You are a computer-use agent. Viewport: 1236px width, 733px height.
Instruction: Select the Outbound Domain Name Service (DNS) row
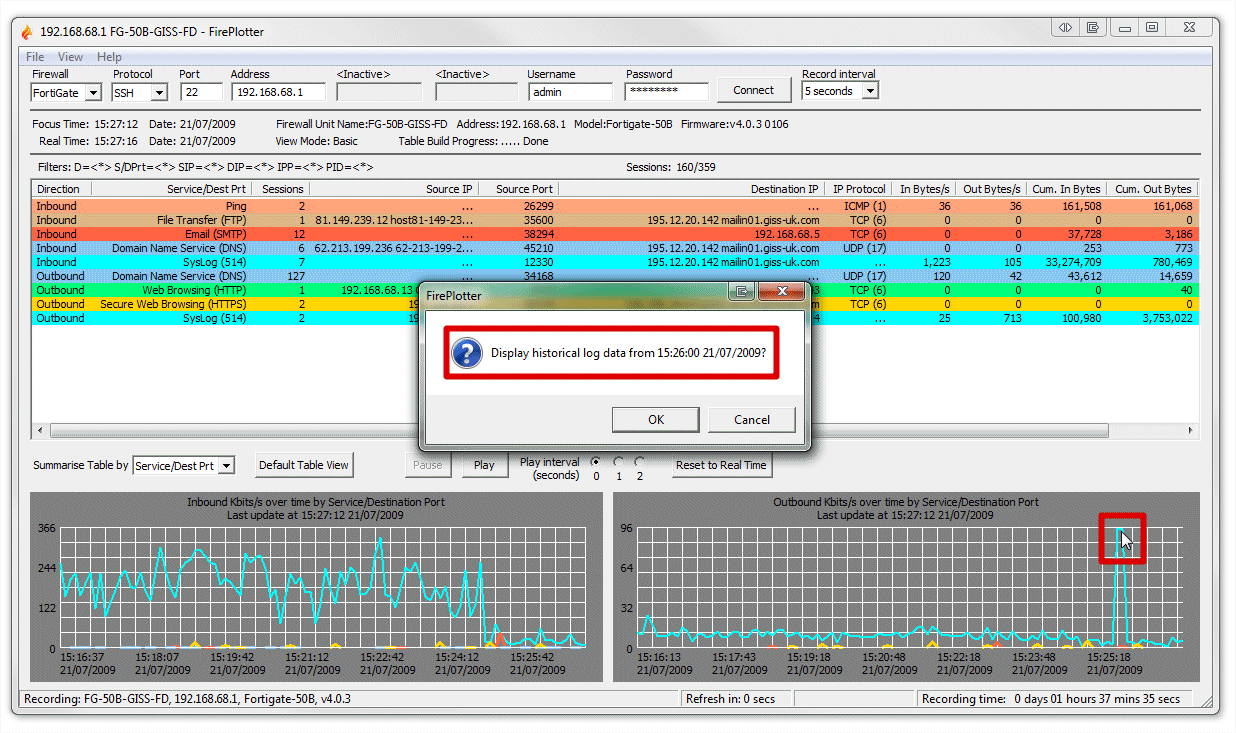tap(615, 276)
